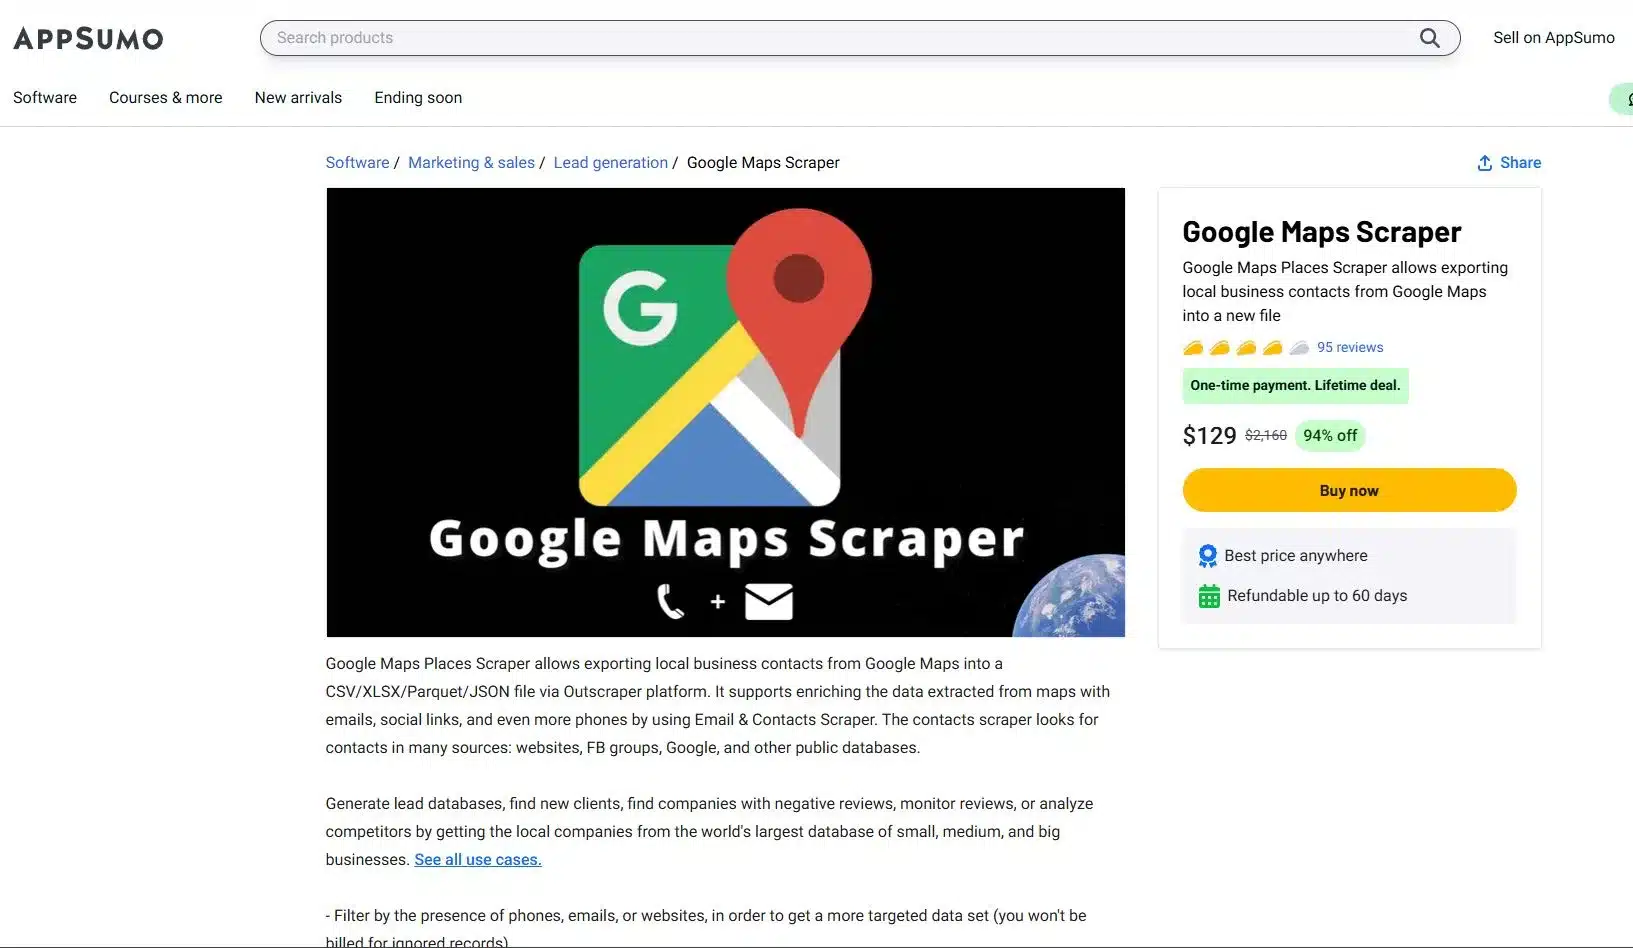Click the green refund calendar icon
The height and width of the screenshot is (948, 1633).
click(1209, 596)
